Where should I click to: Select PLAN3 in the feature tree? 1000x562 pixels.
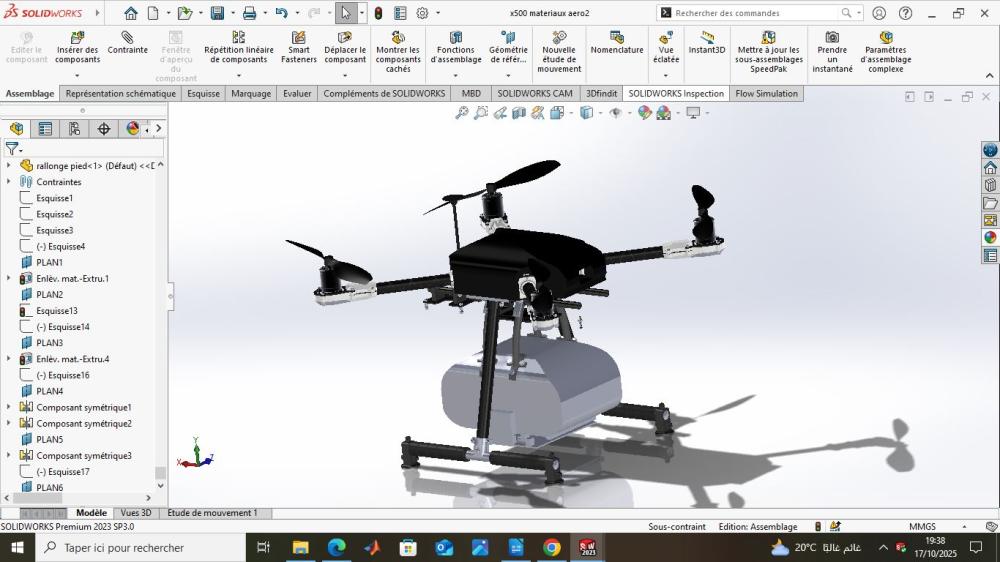click(49, 343)
